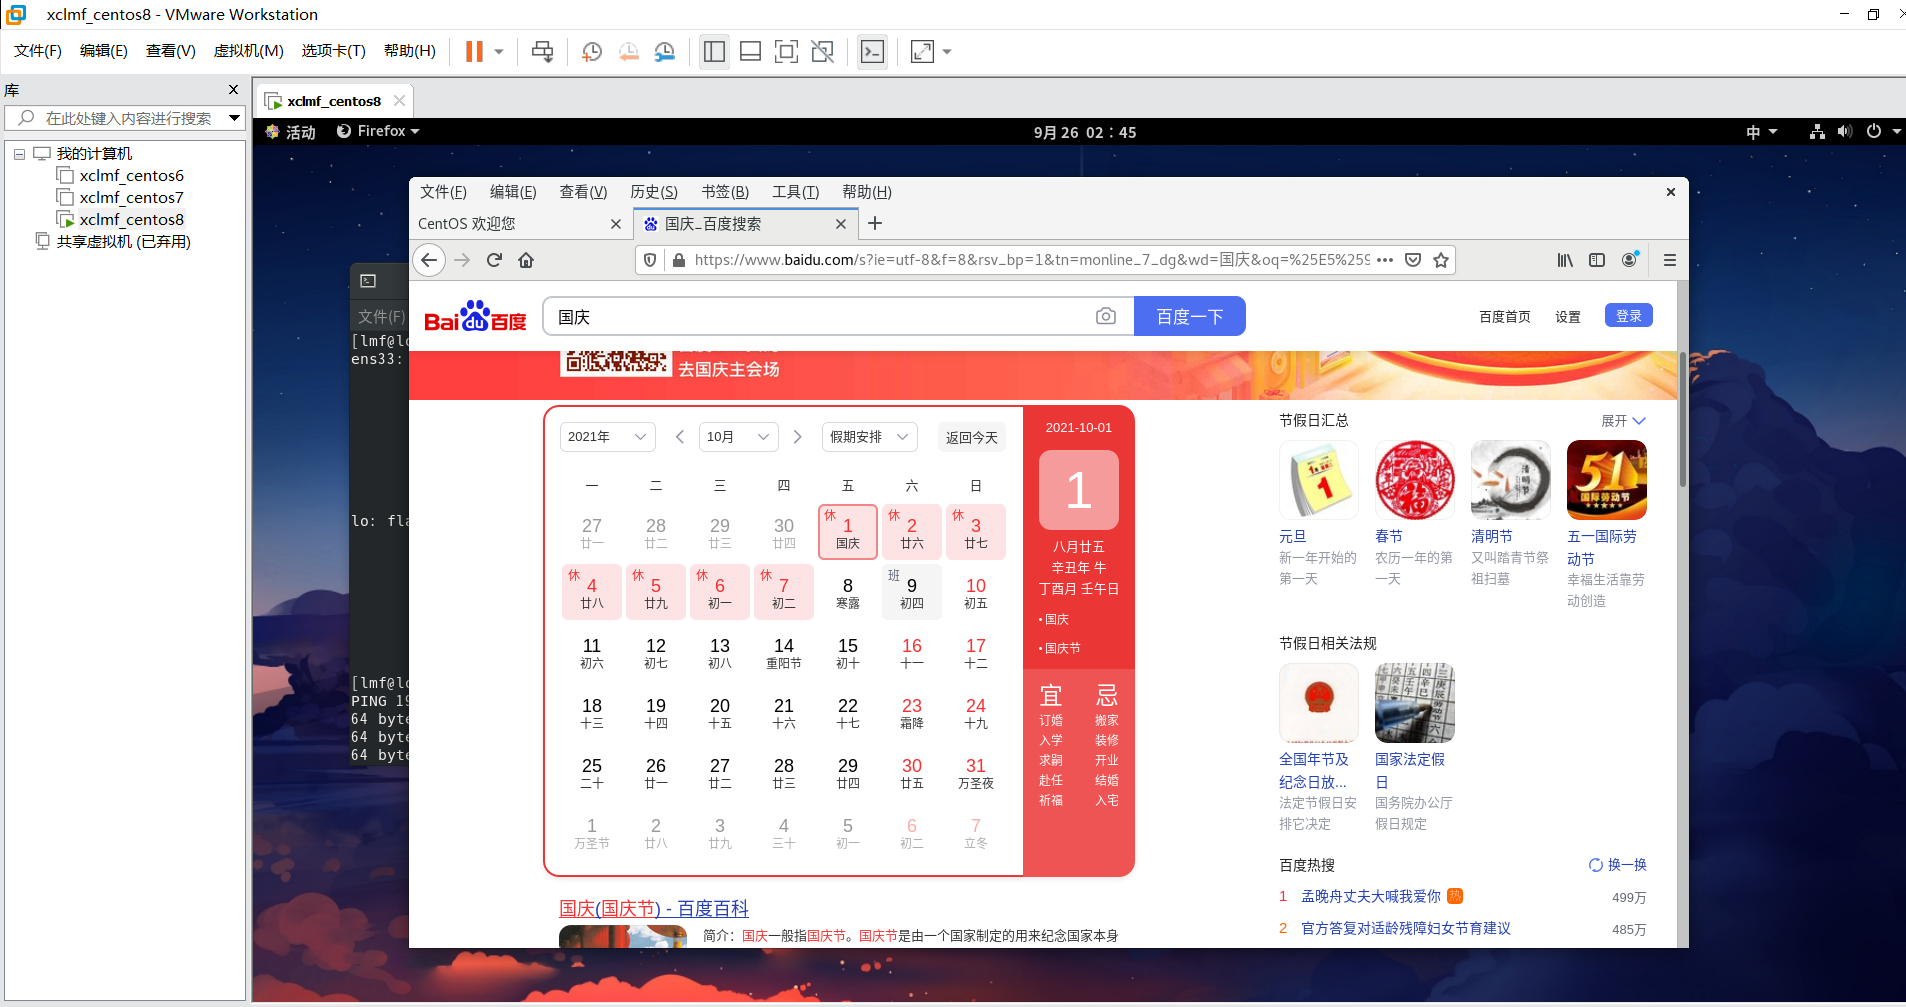Toggle the thumbnail bar in VMware
The height and width of the screenshot is (1007, 1906).
click(750, 51)
